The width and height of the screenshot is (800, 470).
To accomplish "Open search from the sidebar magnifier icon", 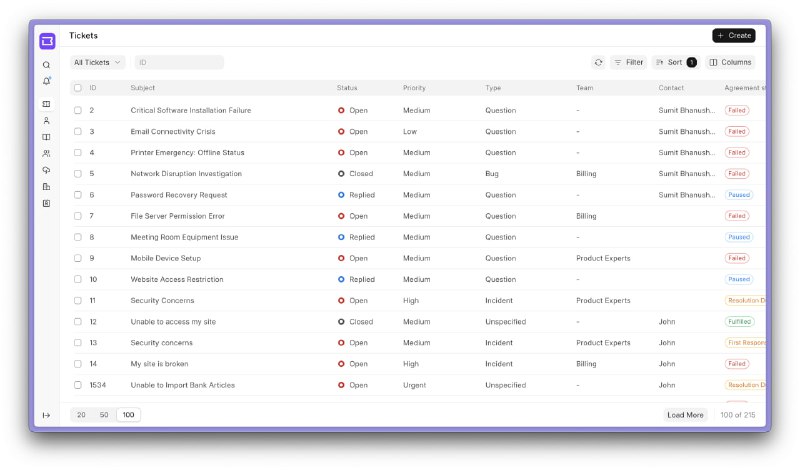I will [46, 65].
